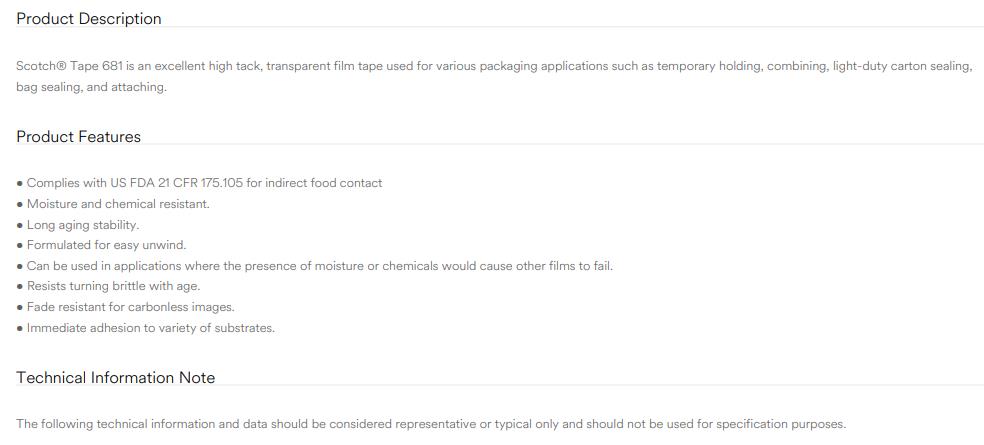This screenshot has width=984, height=445.
Task: Click the bullet about other films failing
Action: tap(314, 266)
